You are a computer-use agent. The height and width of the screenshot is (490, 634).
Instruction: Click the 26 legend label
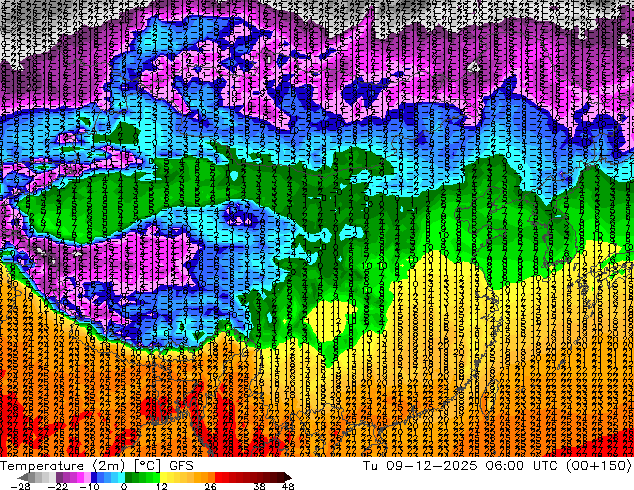[210, 486]
